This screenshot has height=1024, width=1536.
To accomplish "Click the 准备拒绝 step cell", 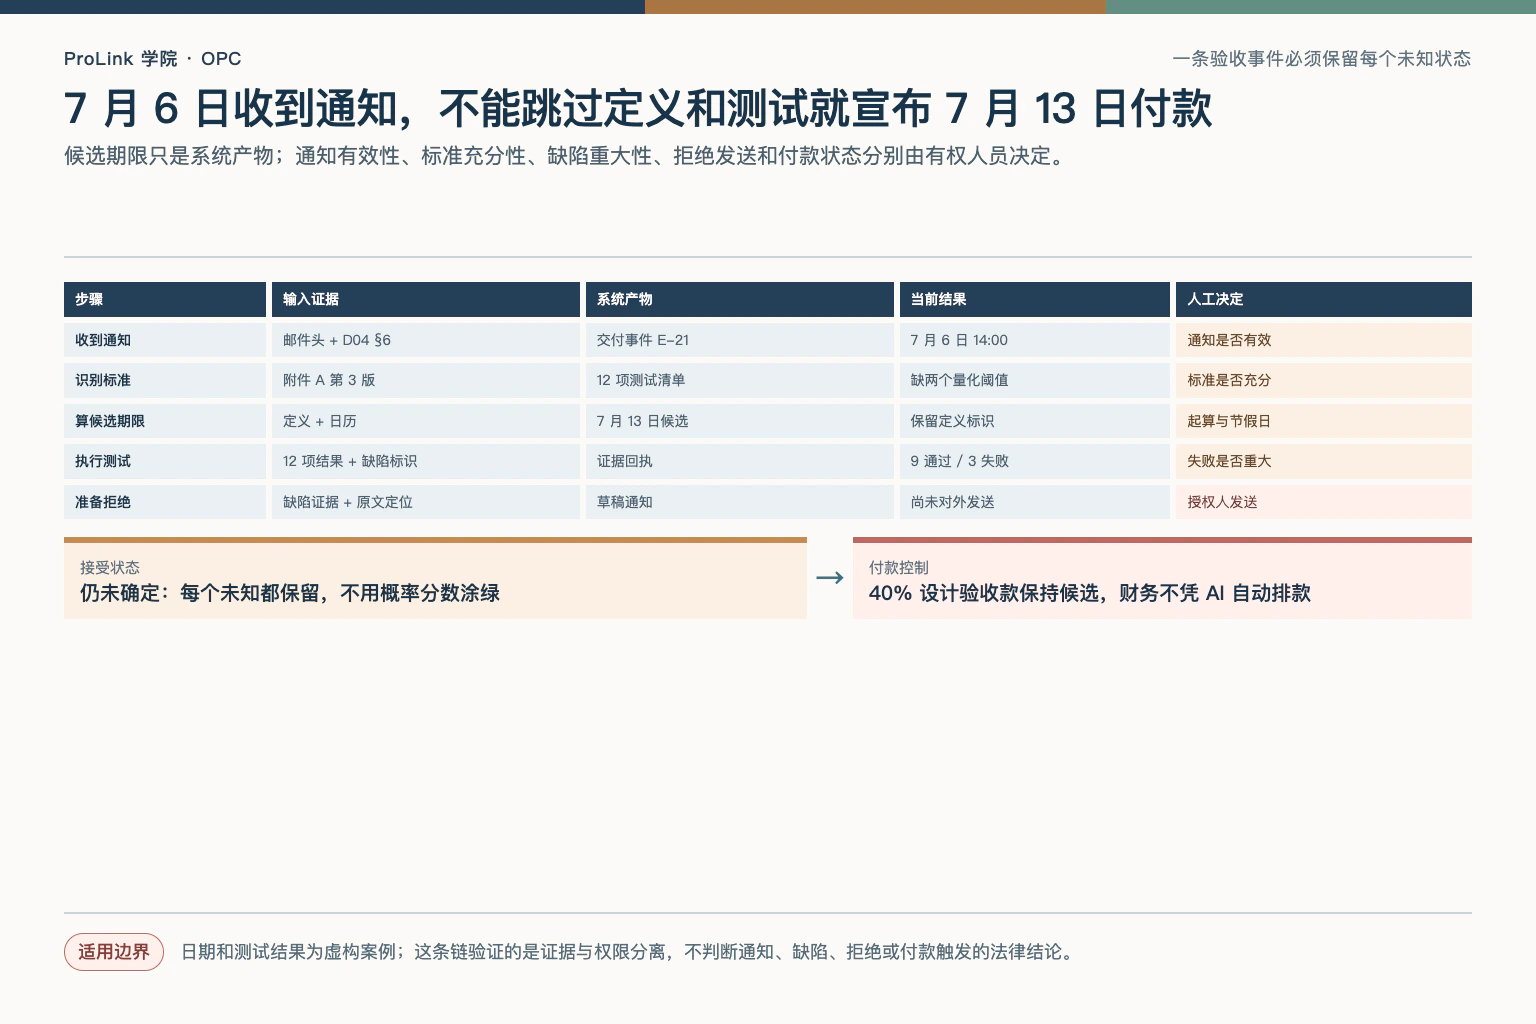I will [165, 502].
